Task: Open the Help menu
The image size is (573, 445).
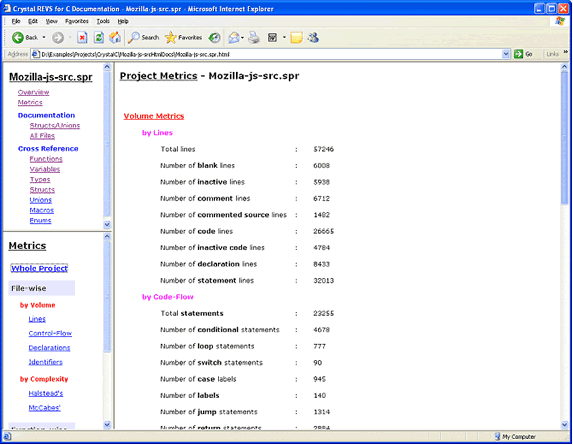Action: tap(123, 21)
